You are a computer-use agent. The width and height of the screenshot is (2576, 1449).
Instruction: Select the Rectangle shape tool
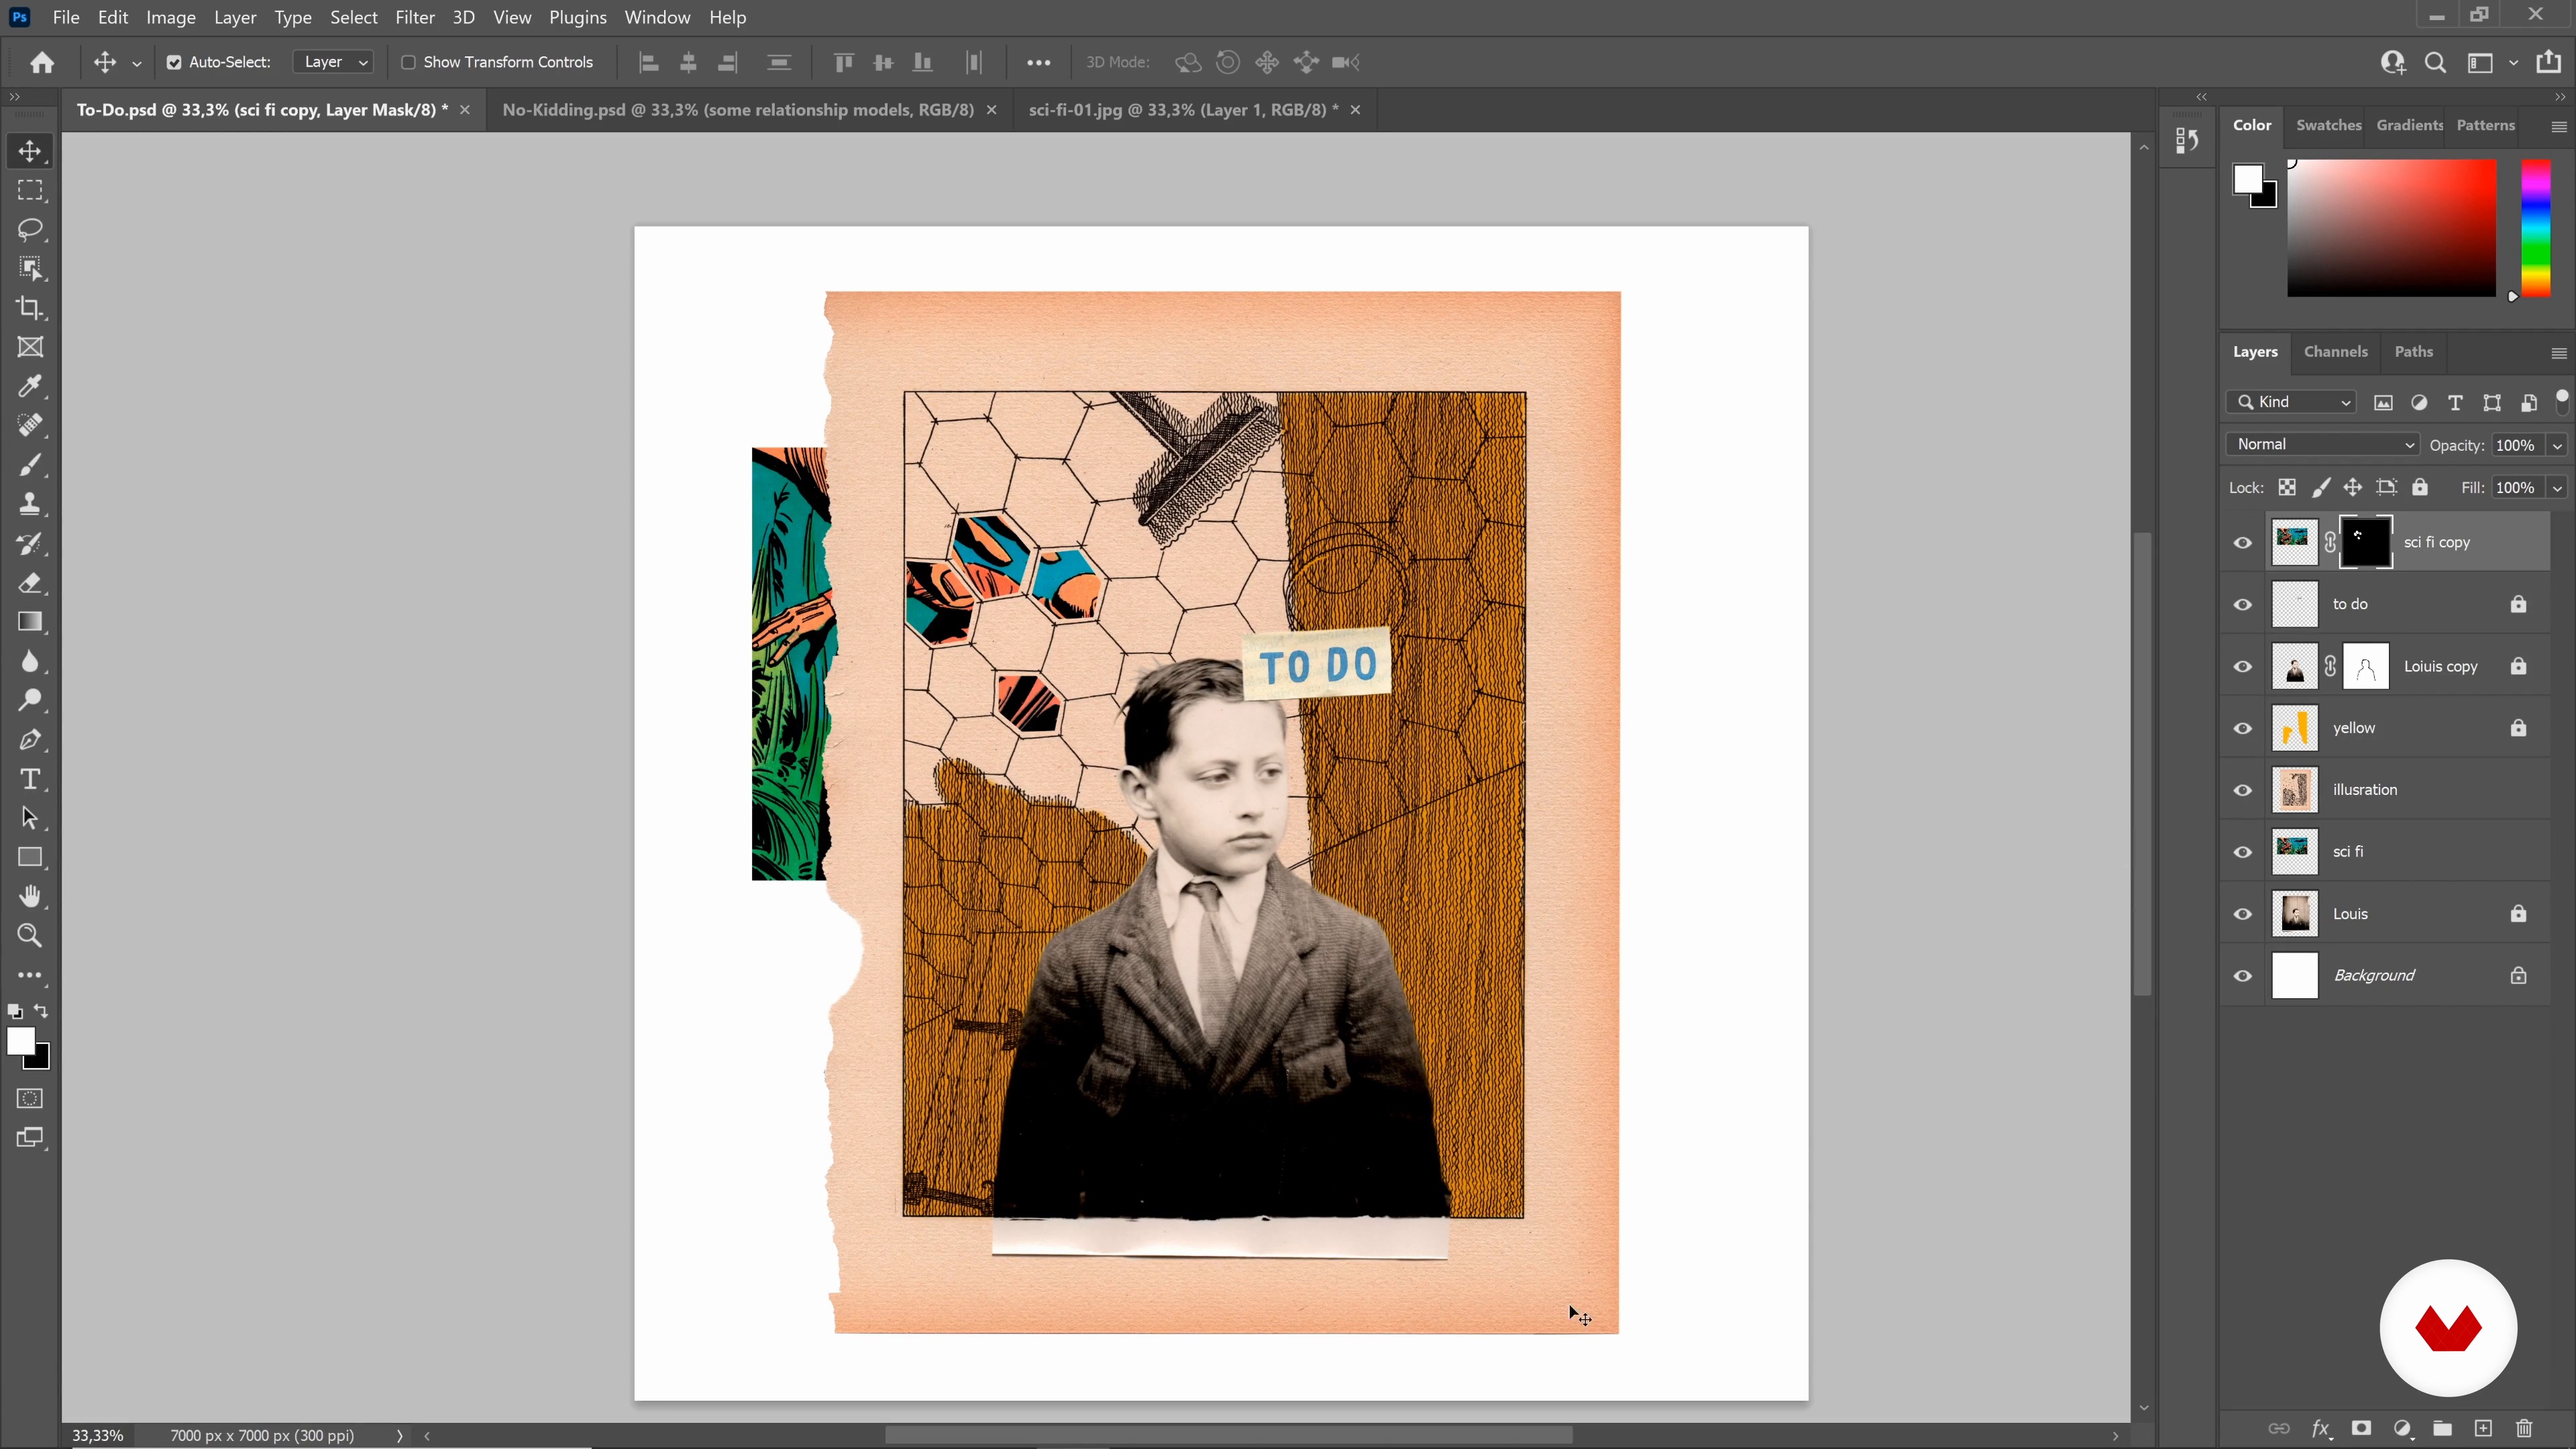click(x=30, y=858)
